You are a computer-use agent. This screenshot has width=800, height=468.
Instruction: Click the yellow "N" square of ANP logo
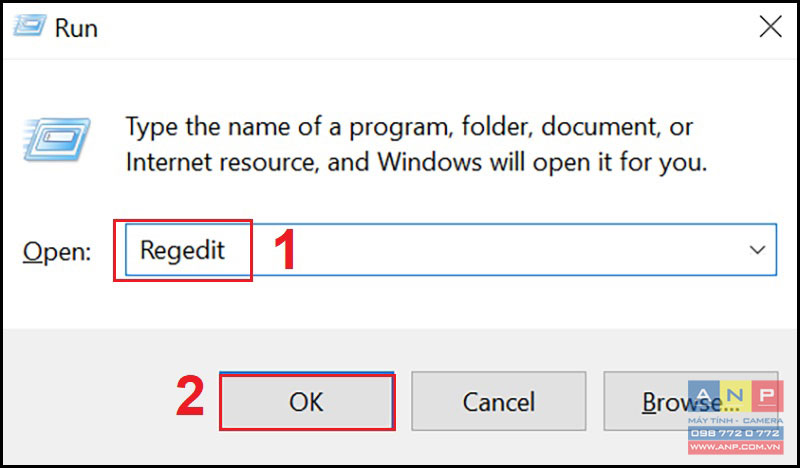[x=735, y=396]
